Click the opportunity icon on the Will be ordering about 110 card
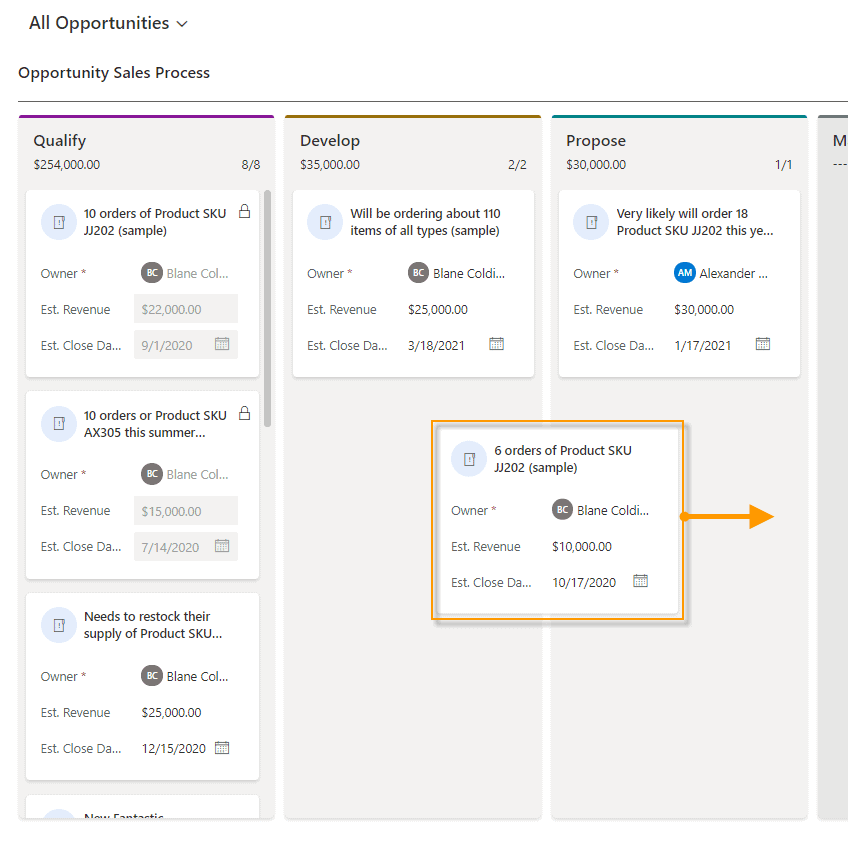Viewport: 848px width, 841px height. (325, 222)
